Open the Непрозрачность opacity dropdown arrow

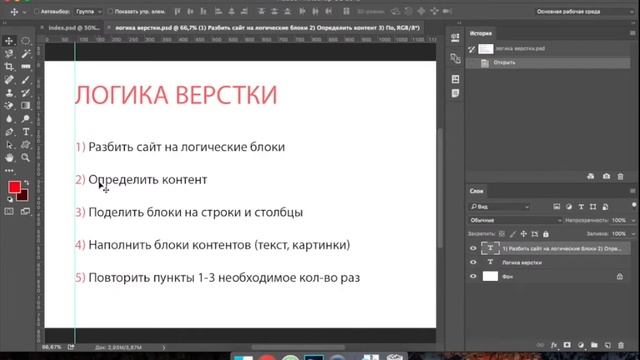pos(633,220)
